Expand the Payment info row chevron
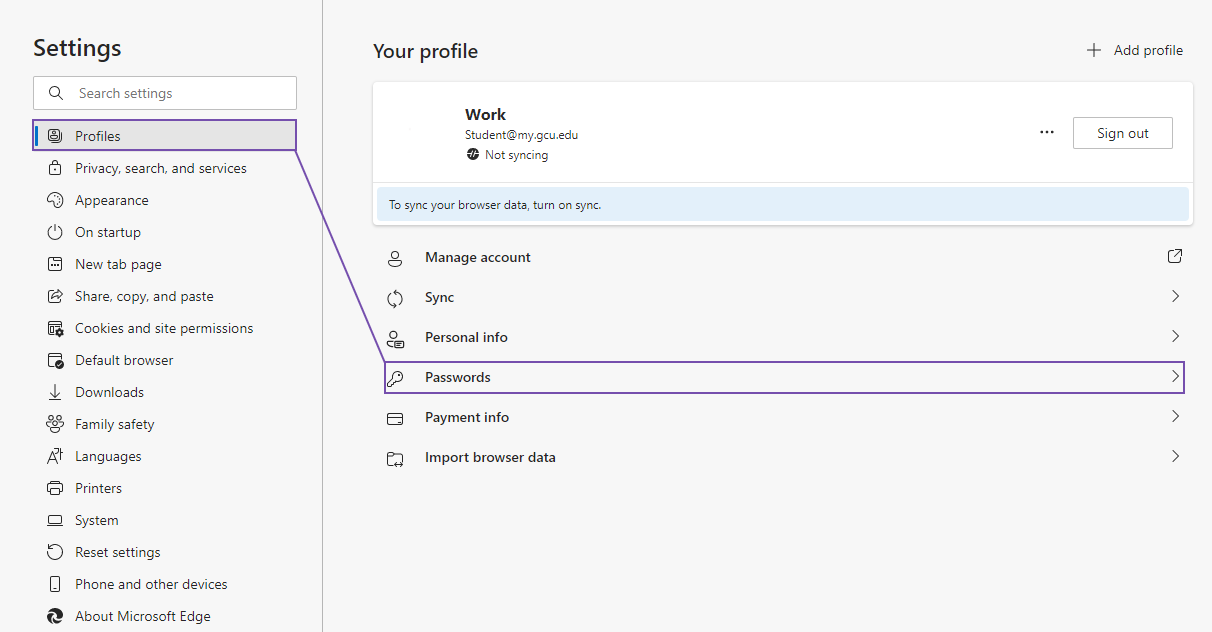The image size is (1212, 632). click(1175, 416)
